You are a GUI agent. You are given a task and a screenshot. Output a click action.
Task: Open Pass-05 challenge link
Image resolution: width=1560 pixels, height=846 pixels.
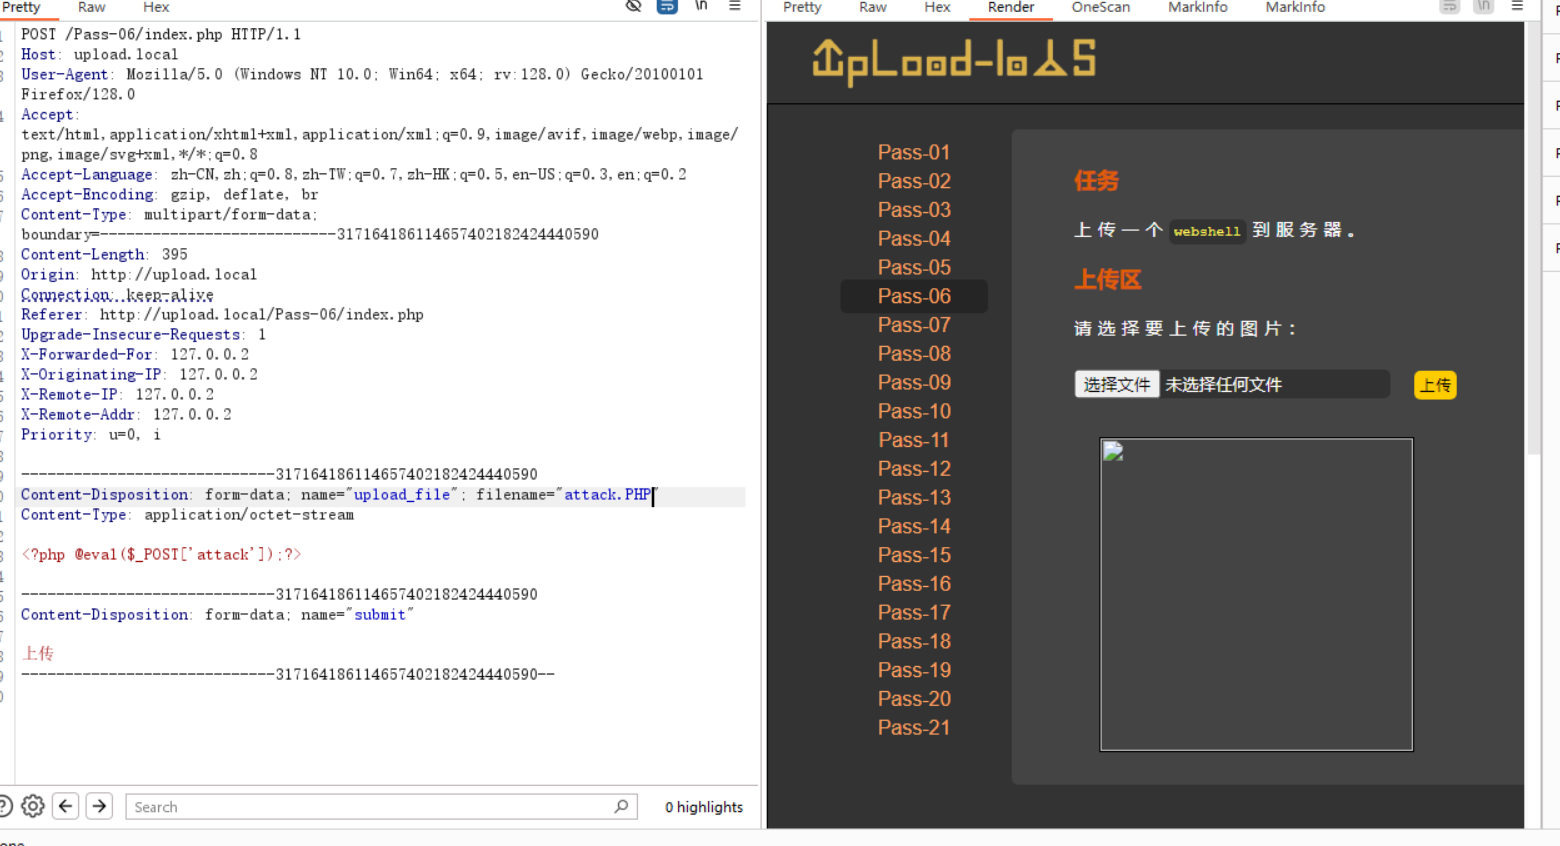pyautogui.click(x=914, y=267)
